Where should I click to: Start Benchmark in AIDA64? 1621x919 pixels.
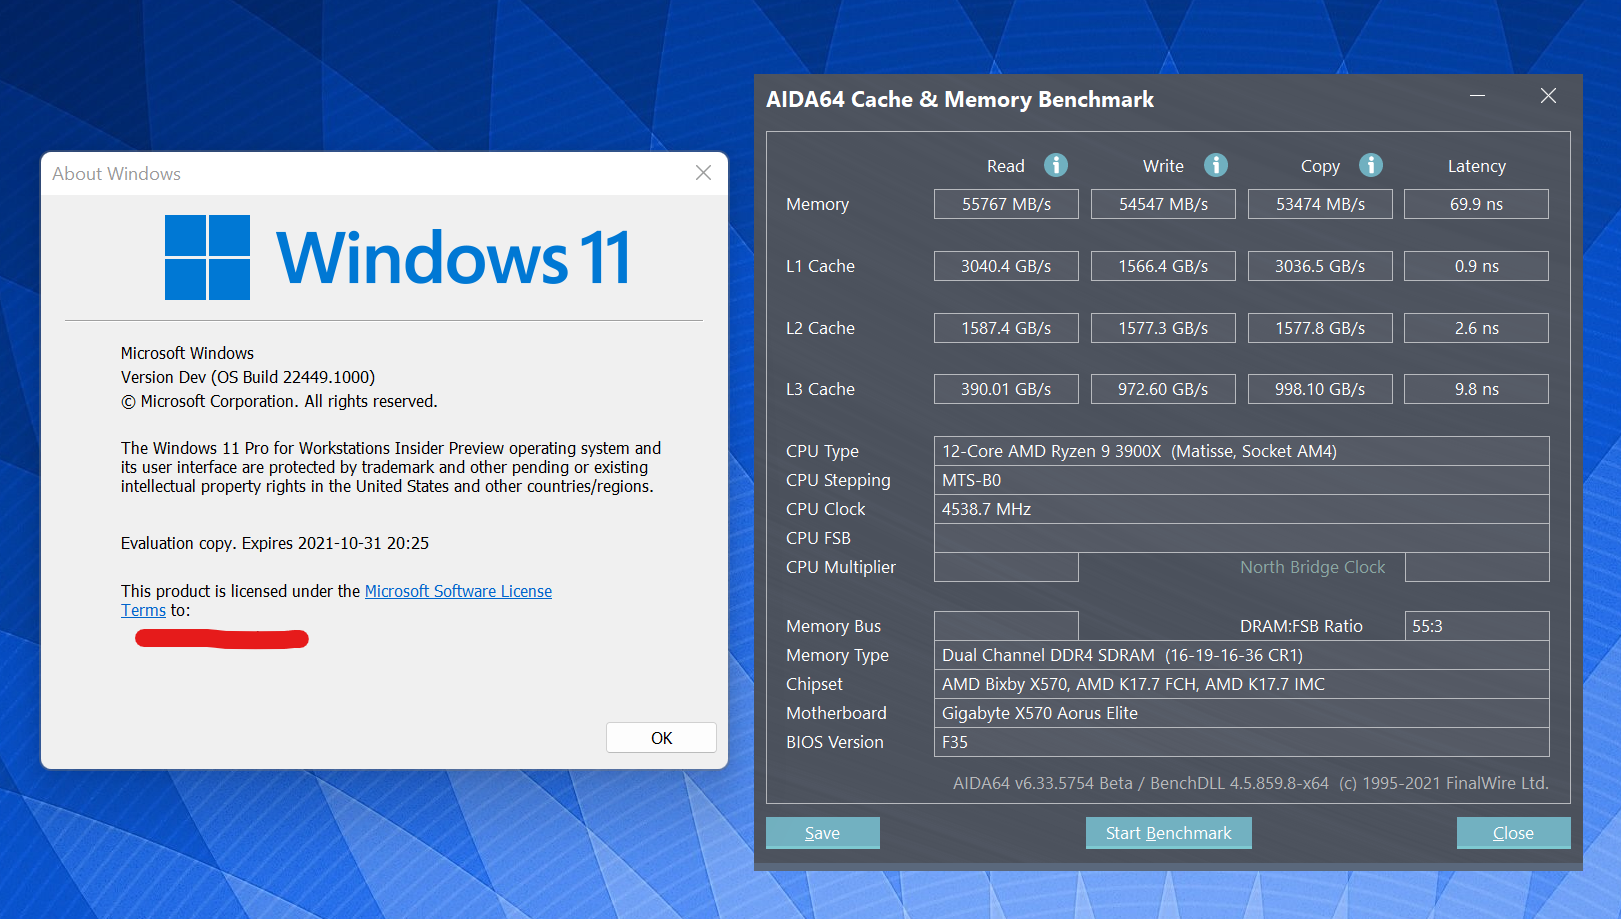(x=1168, y=833)
